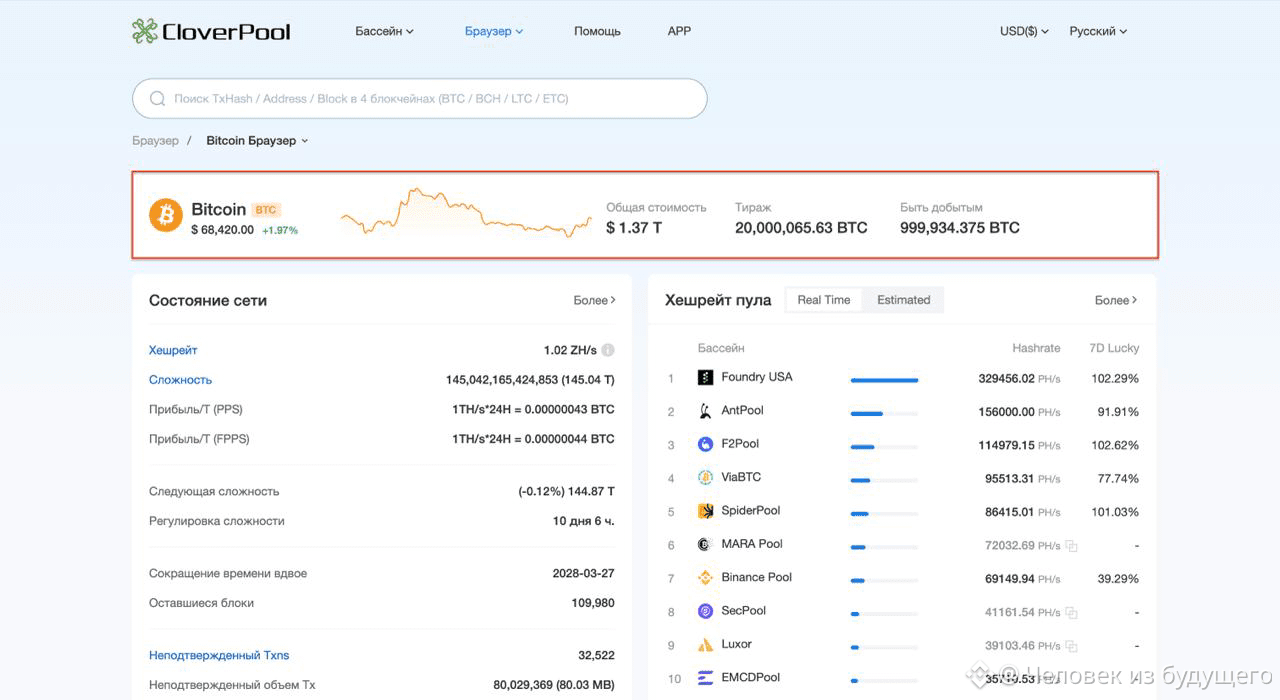Open the Помощь menu item
Viewport: 1280px width, 700px height.
597,31
